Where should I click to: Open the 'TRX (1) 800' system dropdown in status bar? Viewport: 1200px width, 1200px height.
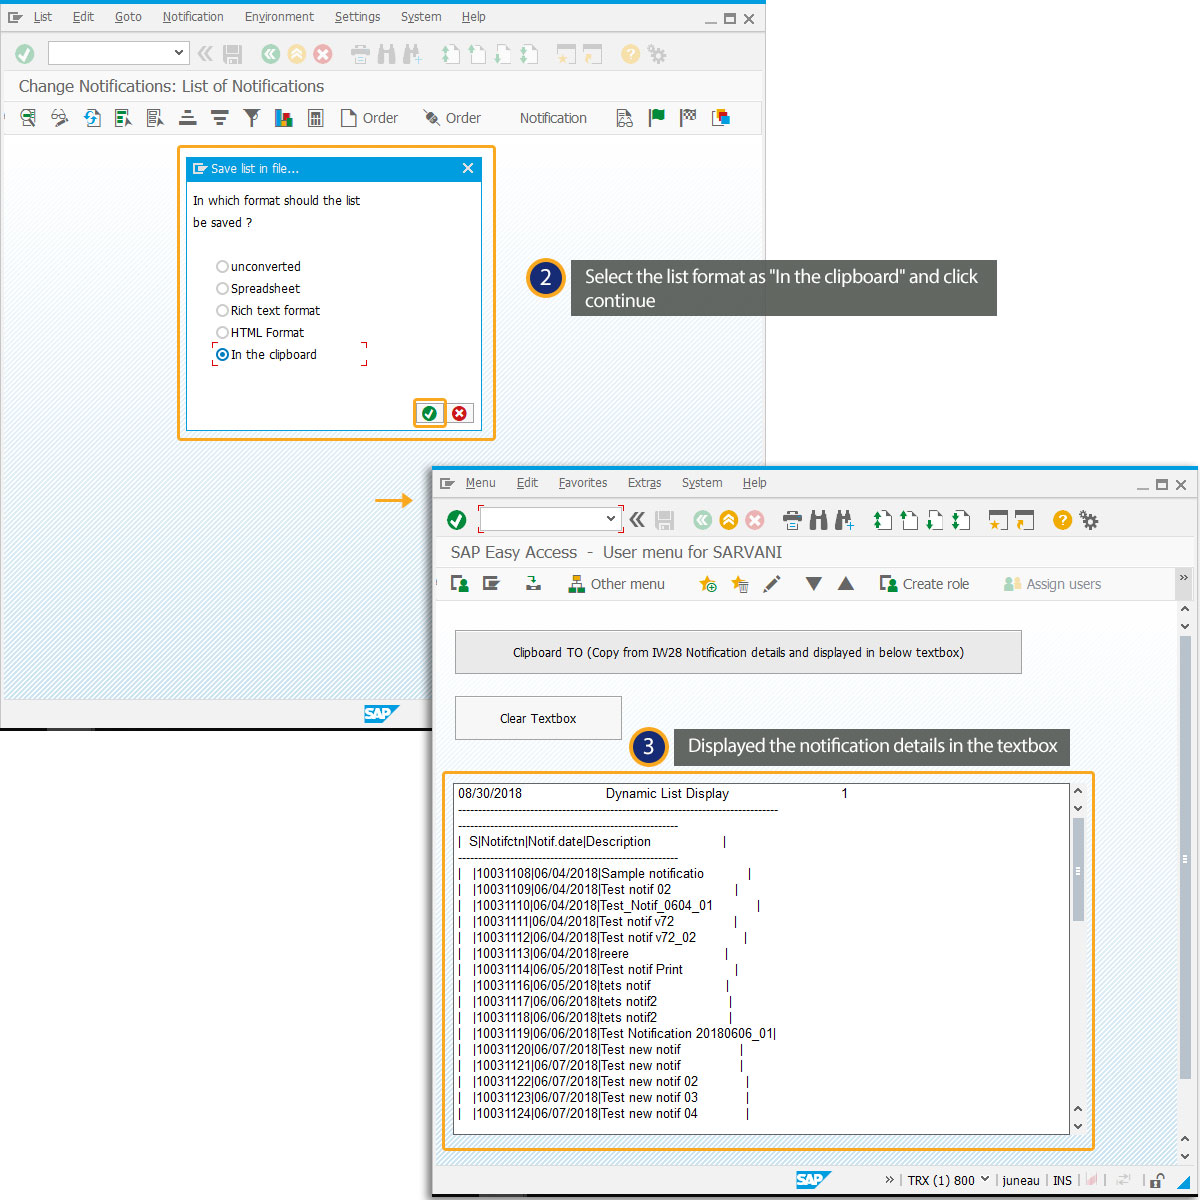(948, 1180)
